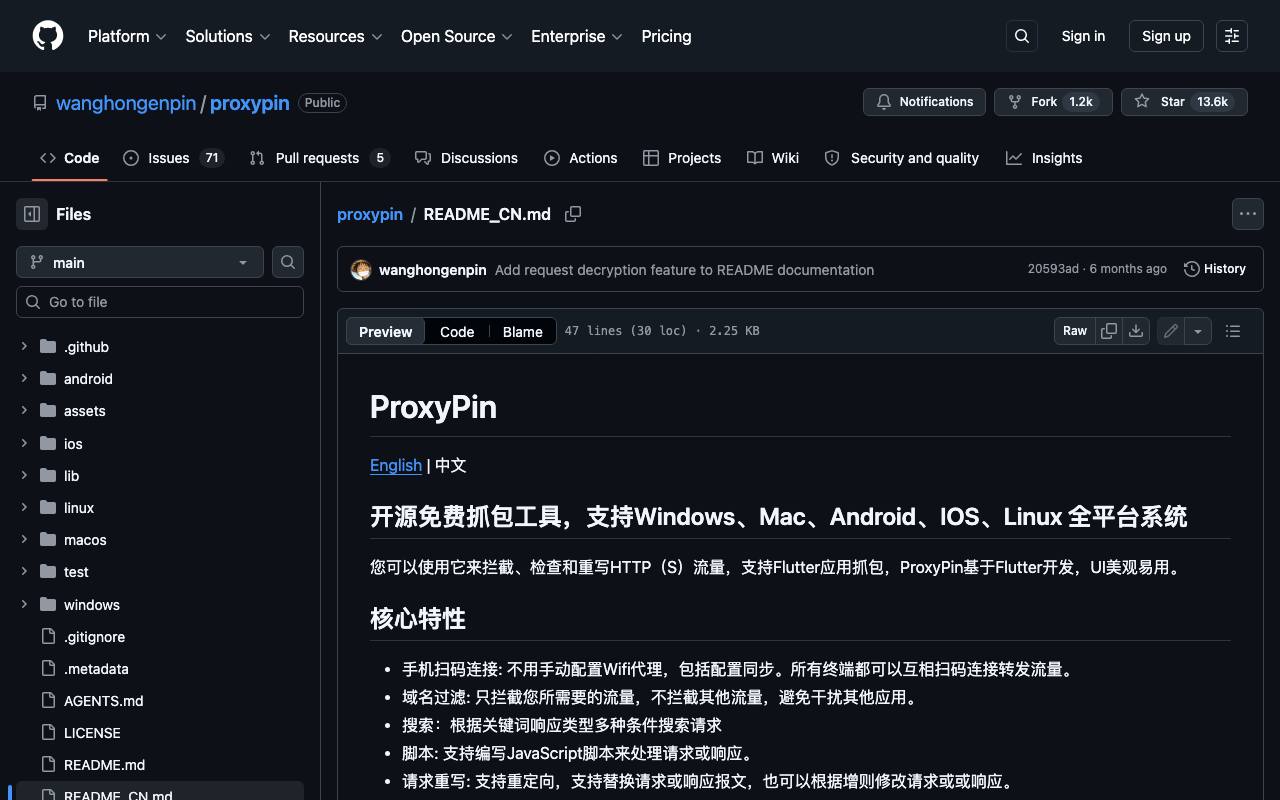The width and height of the screenshot is (1280, 800).
Task: Click the Sign in link
Action: coord(1083,36)
